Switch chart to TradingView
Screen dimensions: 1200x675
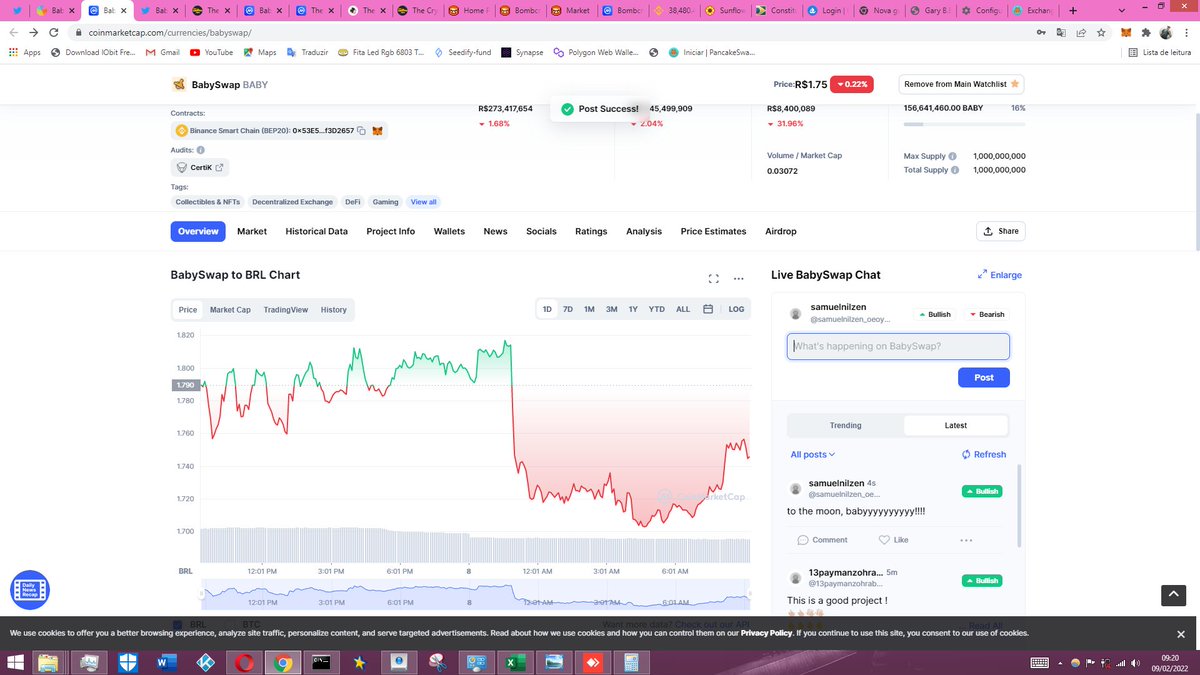[x=286, y=310]
